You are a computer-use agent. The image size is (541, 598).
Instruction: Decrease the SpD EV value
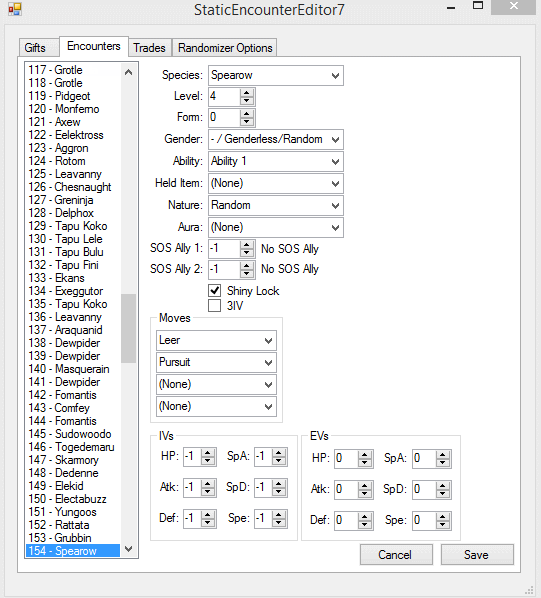pos(443,494)
